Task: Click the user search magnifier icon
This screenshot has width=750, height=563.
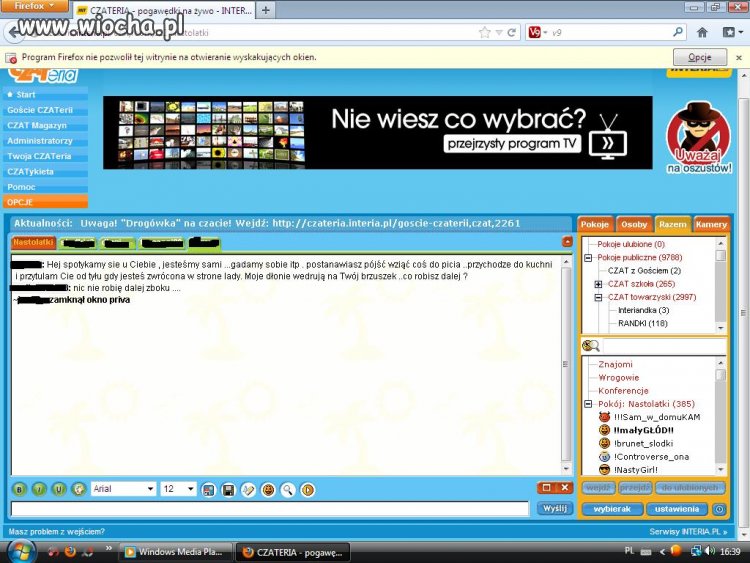Action: [x=591, y=345]
